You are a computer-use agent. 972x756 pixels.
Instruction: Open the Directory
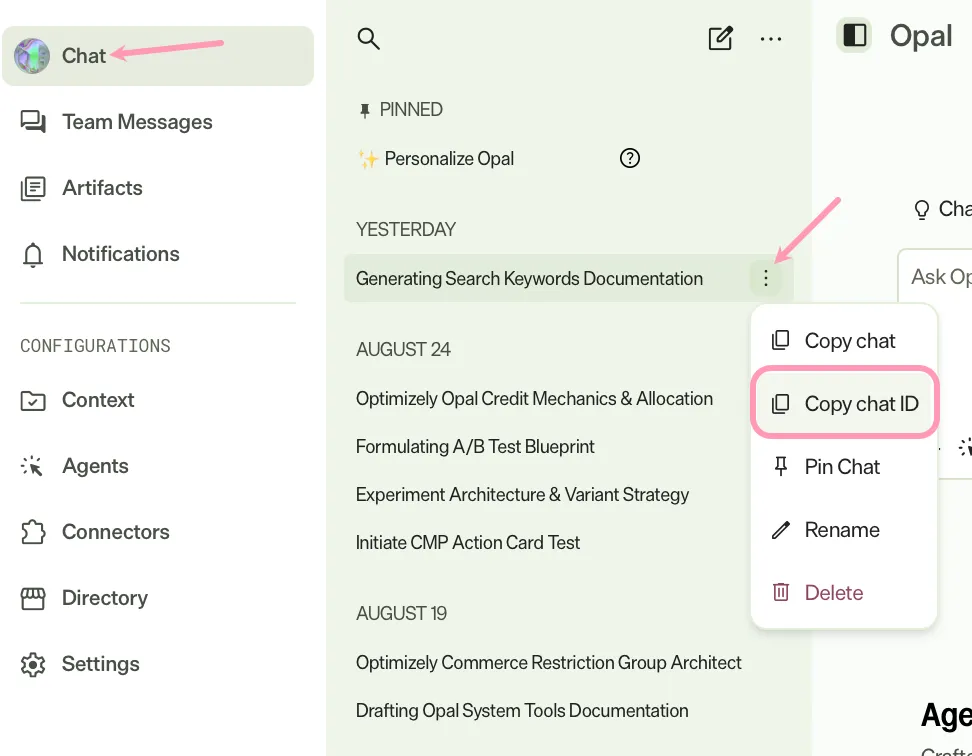pos(105,598)
